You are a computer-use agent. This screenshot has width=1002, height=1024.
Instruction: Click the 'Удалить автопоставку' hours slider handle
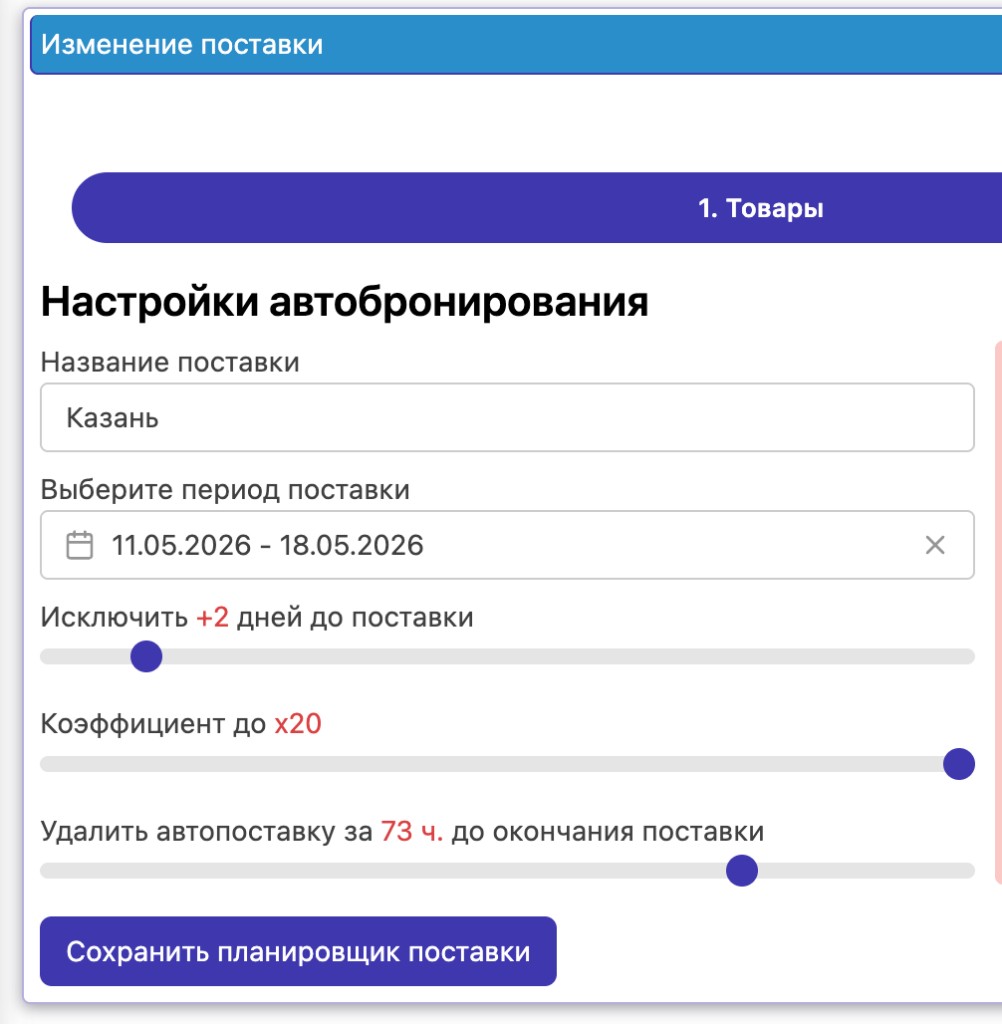tap(742, 871)
